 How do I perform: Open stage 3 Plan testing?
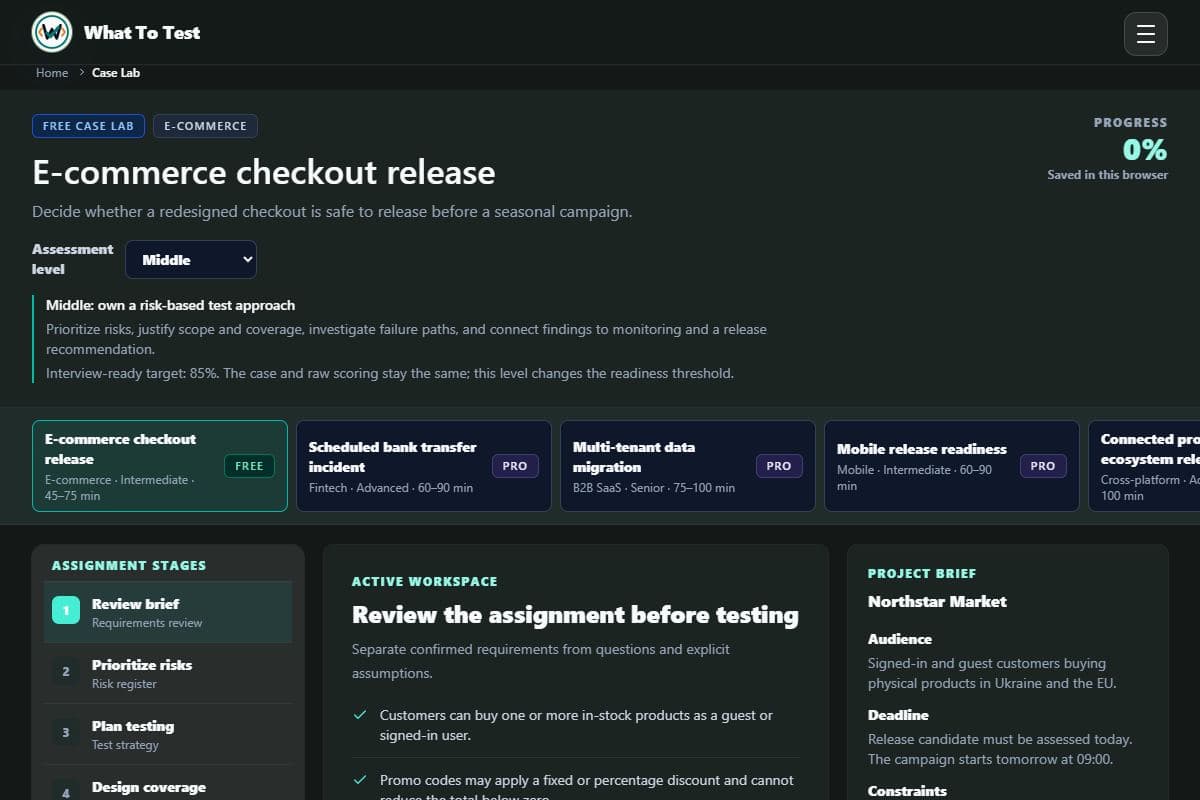point(168,735)
